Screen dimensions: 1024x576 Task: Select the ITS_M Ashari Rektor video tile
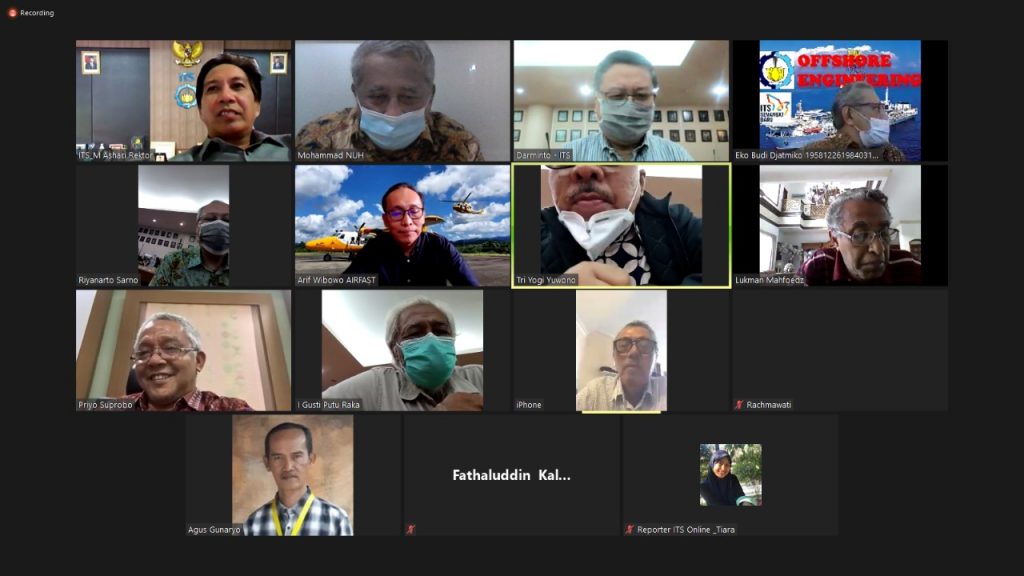coord(184,100)
